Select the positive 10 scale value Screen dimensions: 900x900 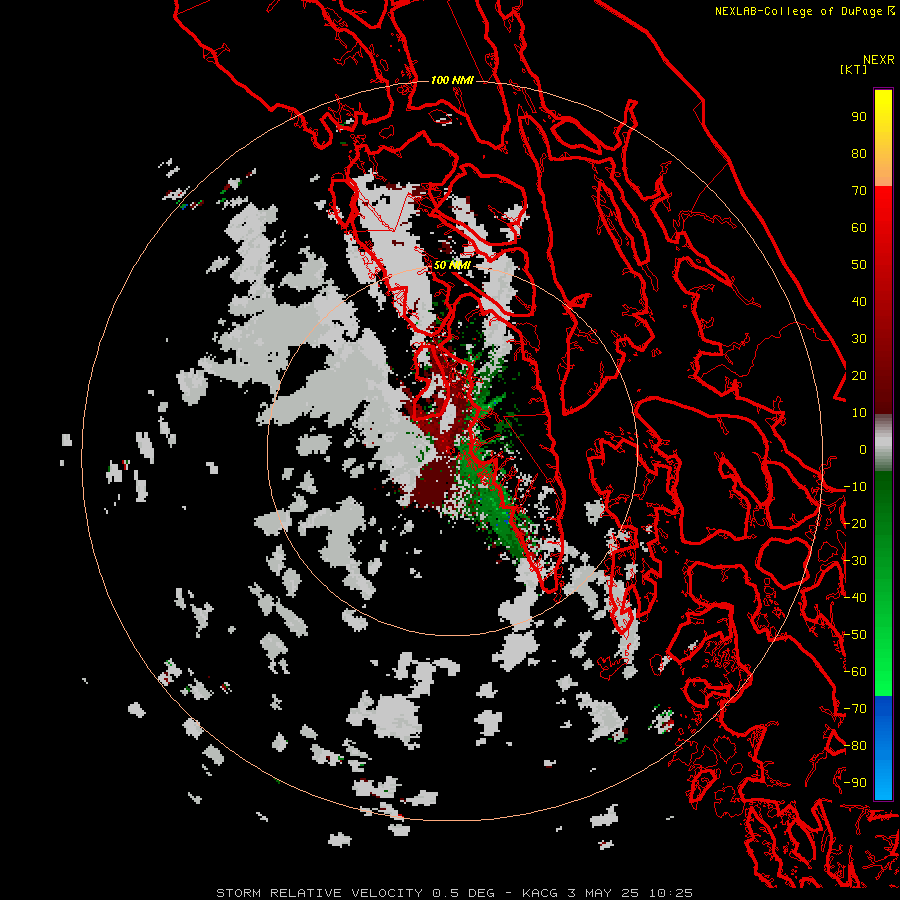coord(859,413)
